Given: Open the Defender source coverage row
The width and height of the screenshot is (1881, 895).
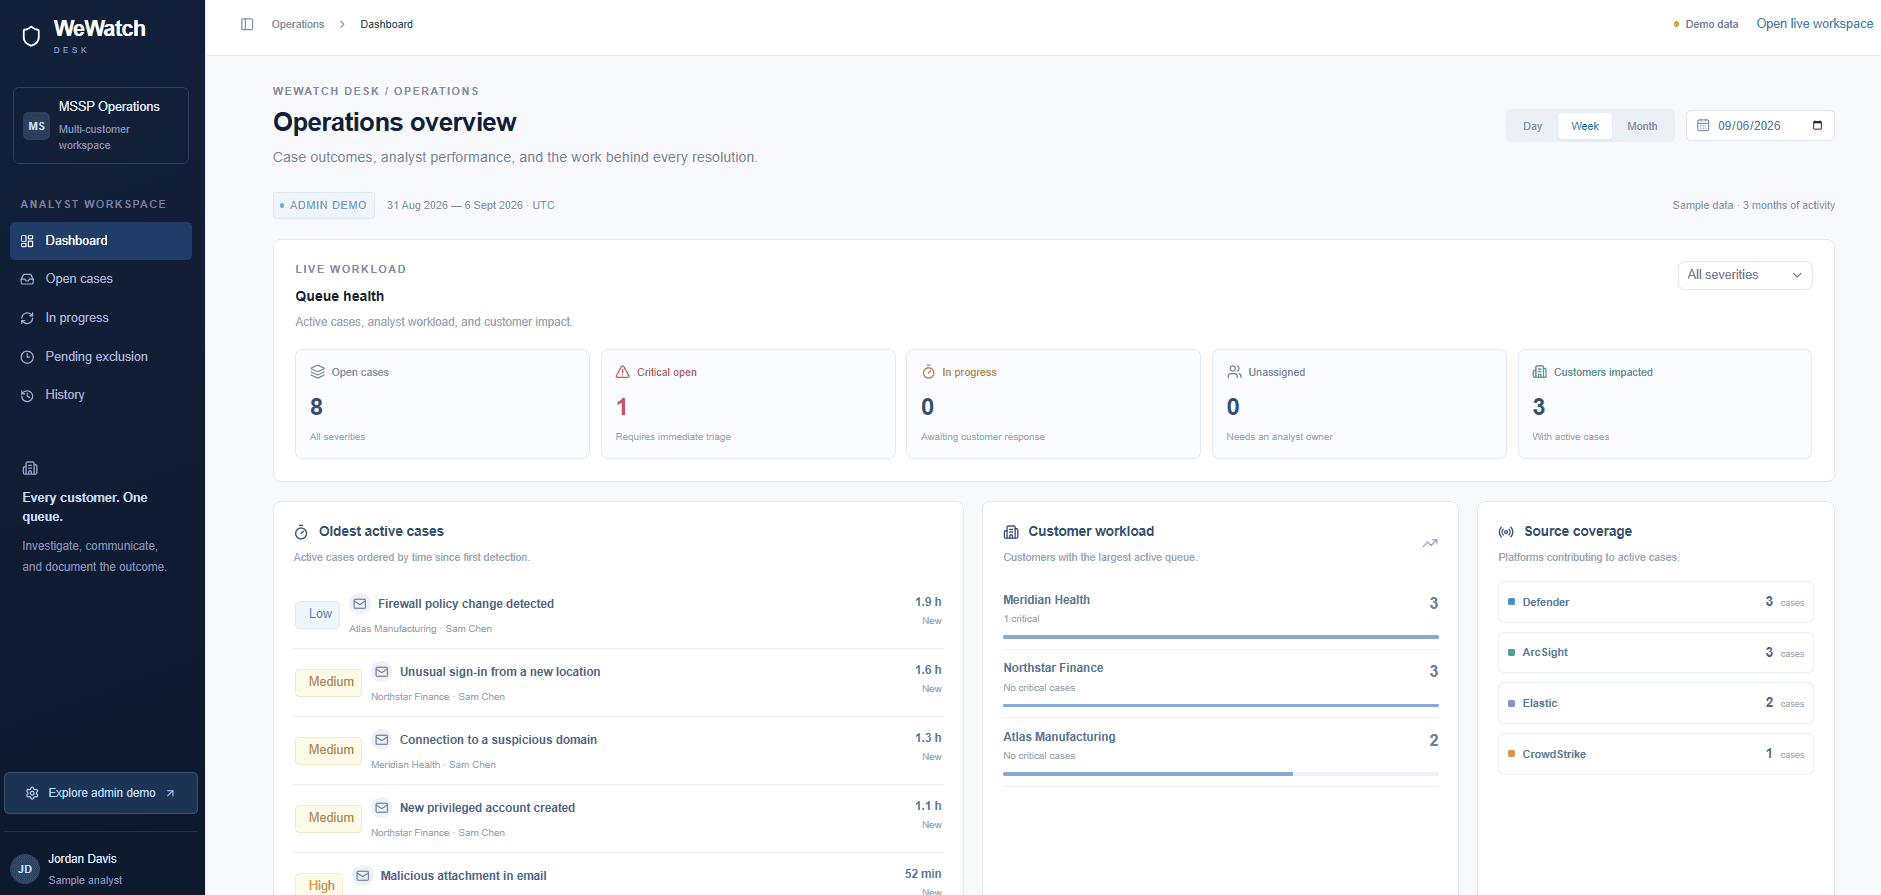Looking at the screenshot, I should click(x=1655, y=602).
